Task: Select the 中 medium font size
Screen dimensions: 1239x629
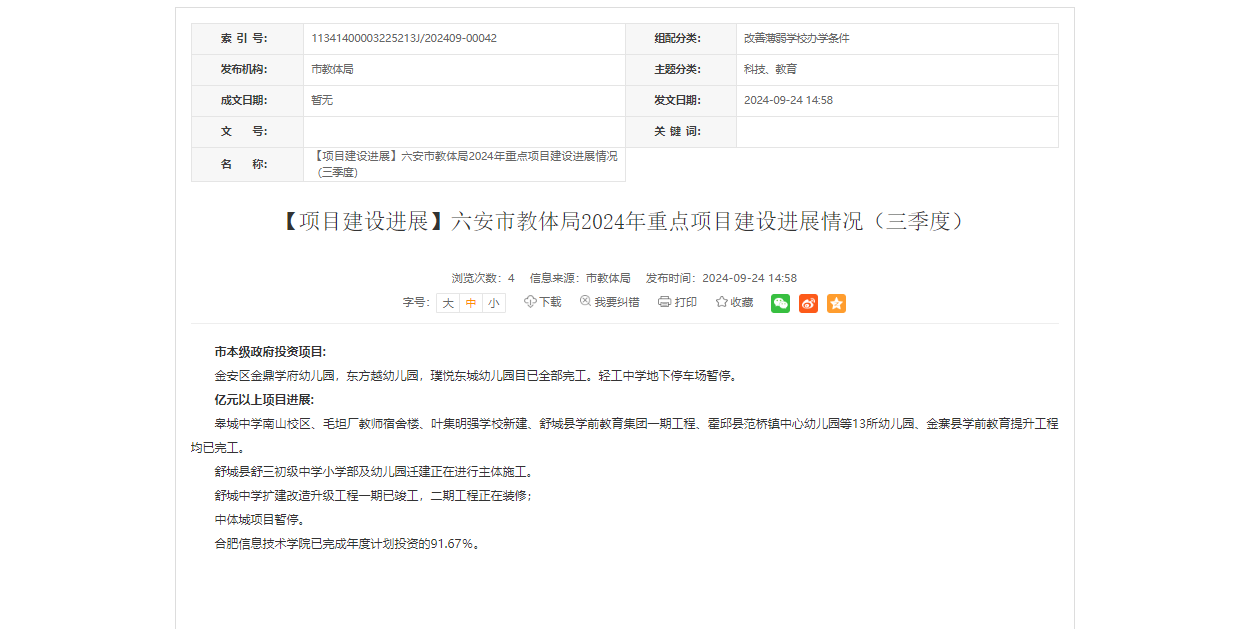Action: click(471, 303)
